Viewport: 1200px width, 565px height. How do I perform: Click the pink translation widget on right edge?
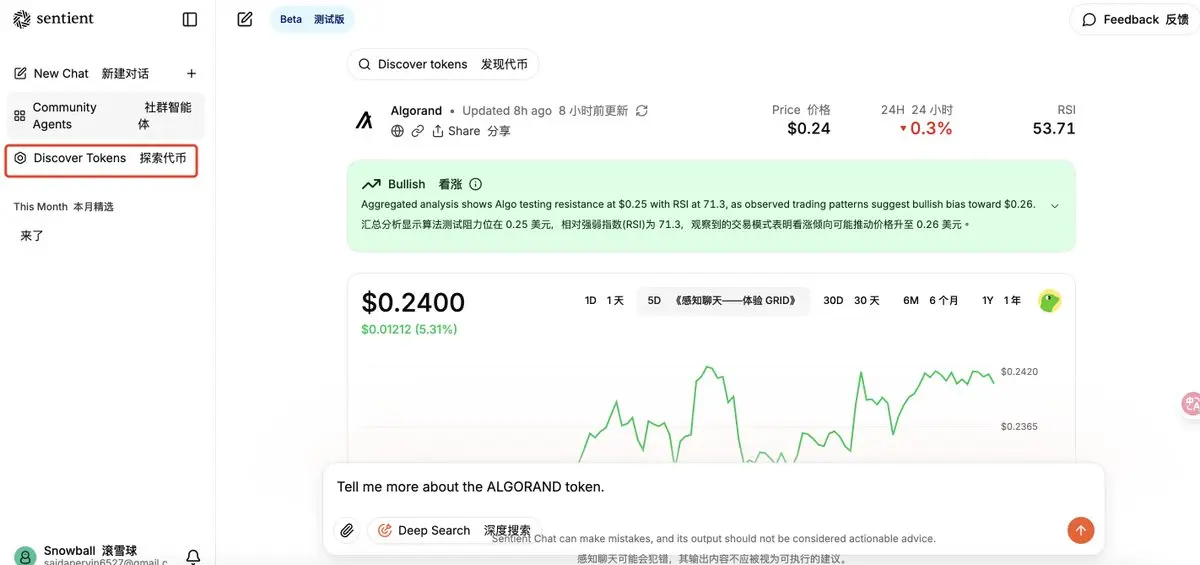point(1190,404)
